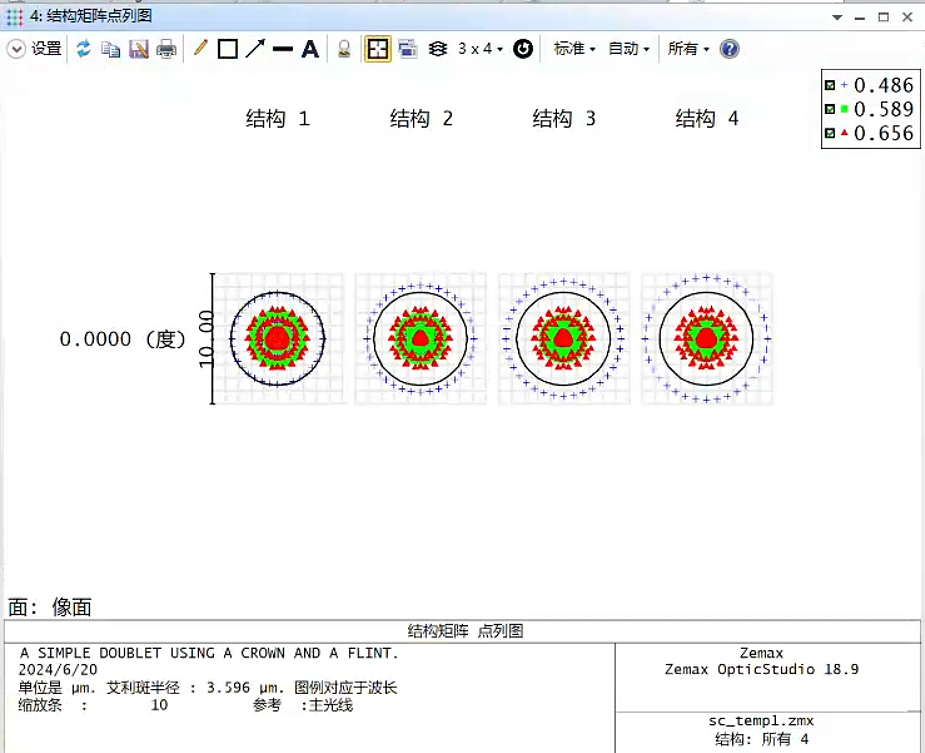Print the spot diagram via printer icon
The width and height of the screenshot is (925, 753).
coord(166,49)
